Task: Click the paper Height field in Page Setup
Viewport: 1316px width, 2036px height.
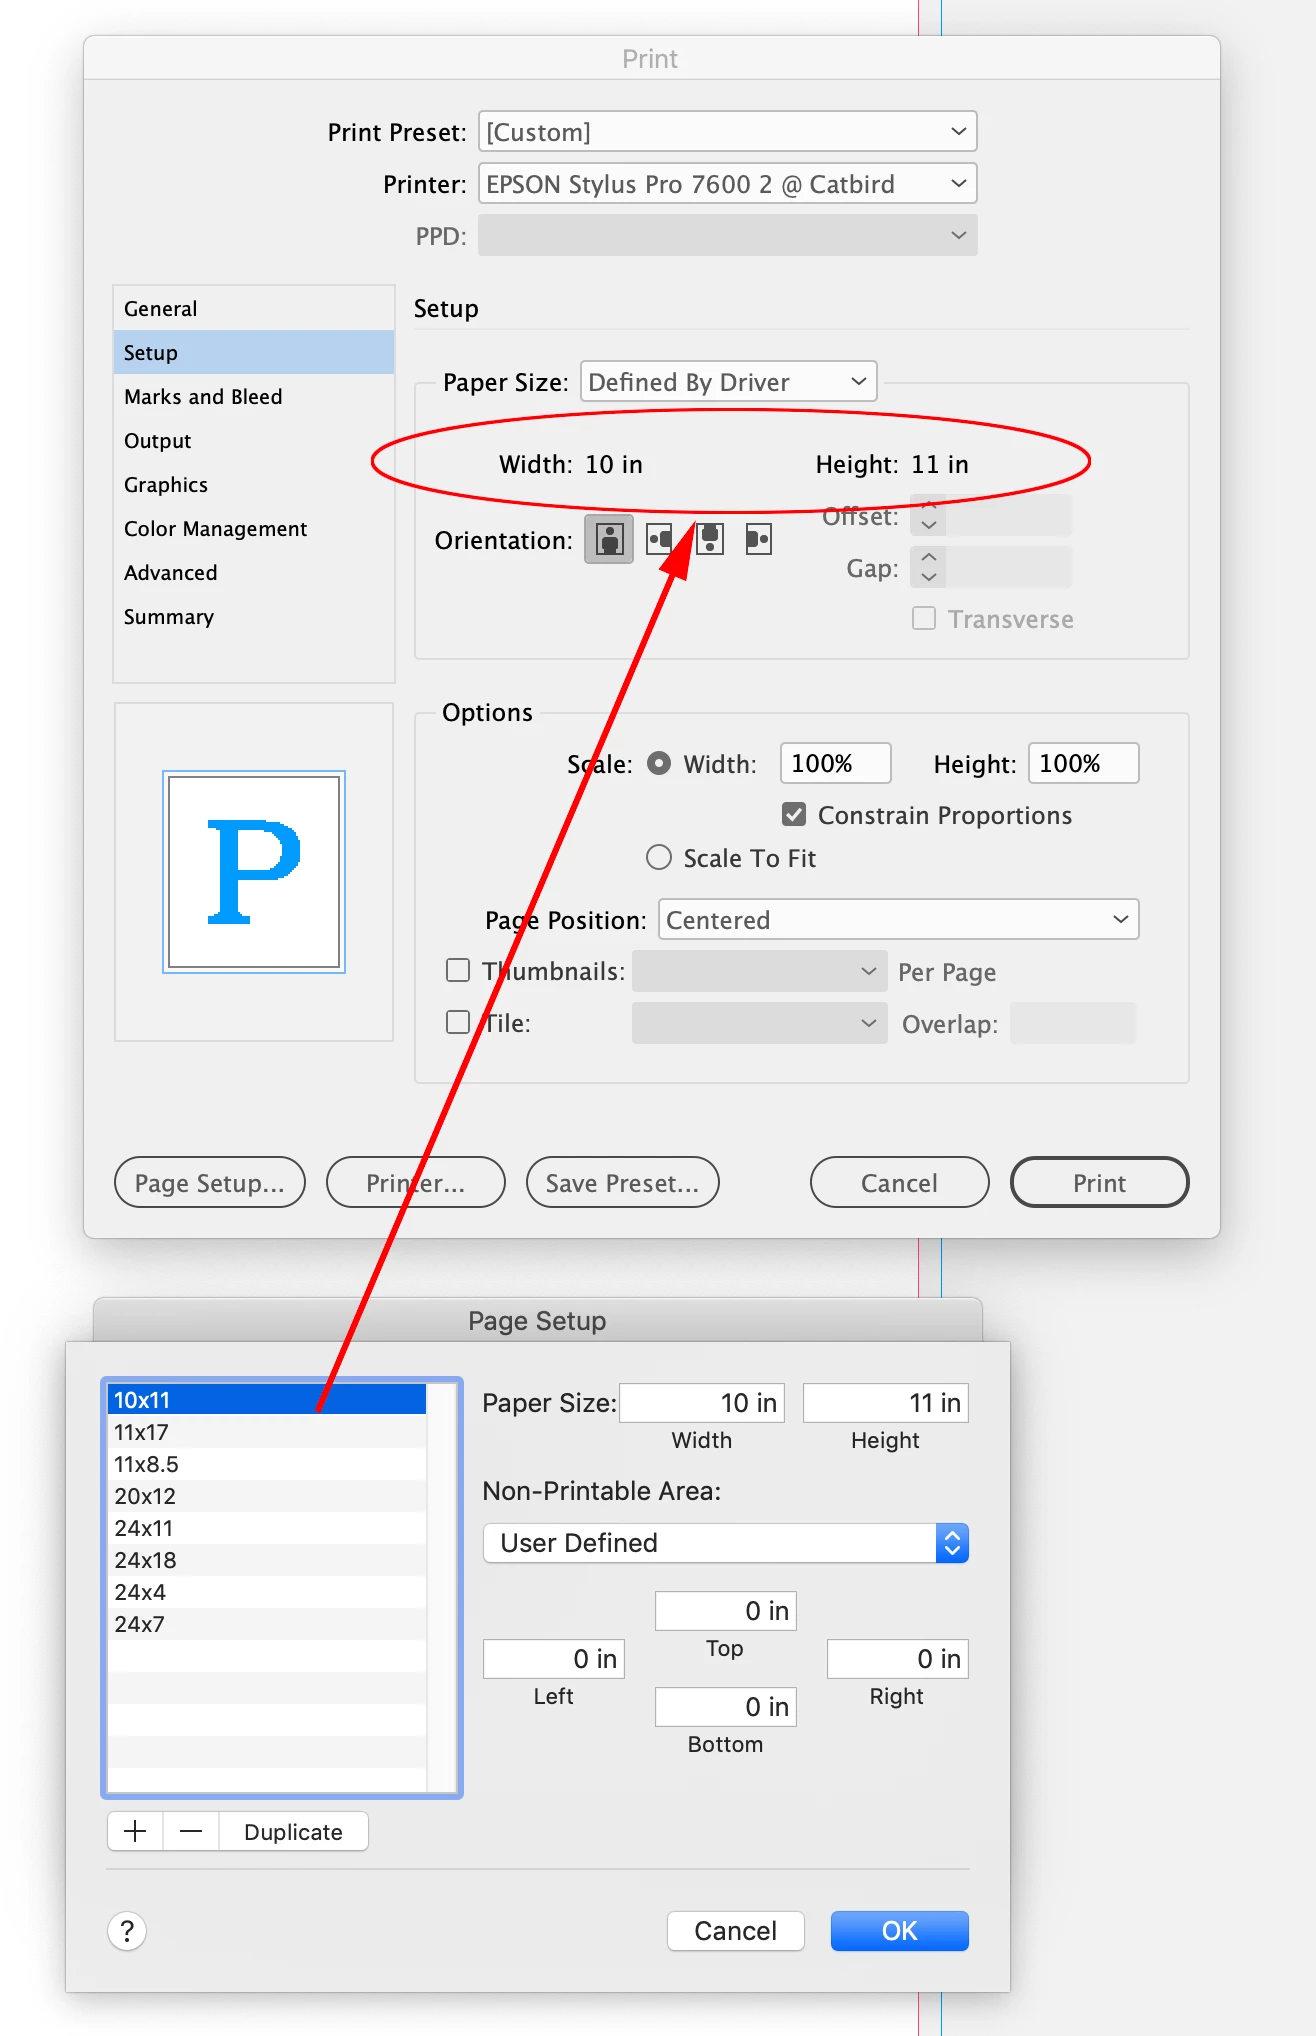Action: coord(886,1403)
